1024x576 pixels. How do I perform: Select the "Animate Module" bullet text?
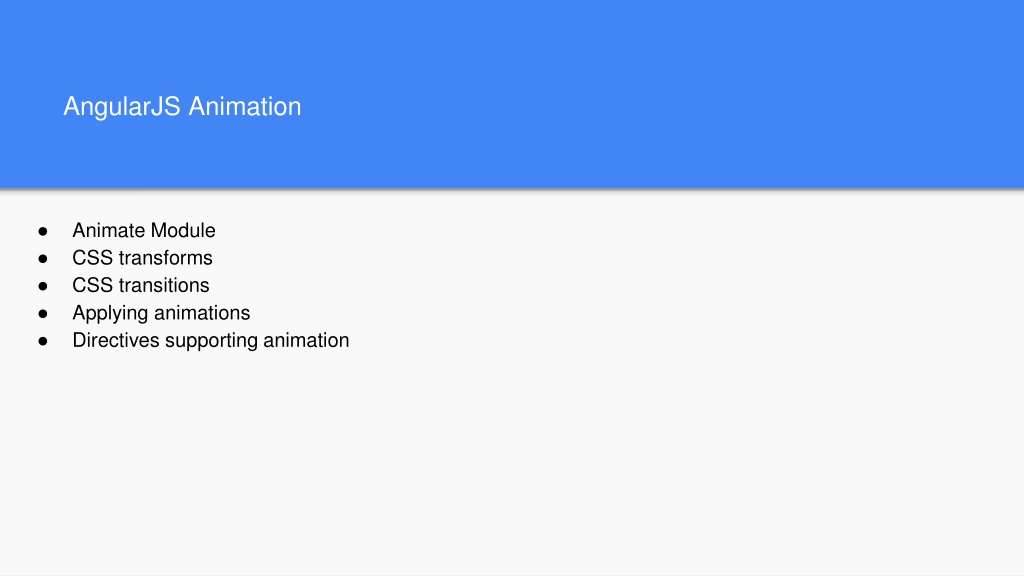(x=144, y=231)
